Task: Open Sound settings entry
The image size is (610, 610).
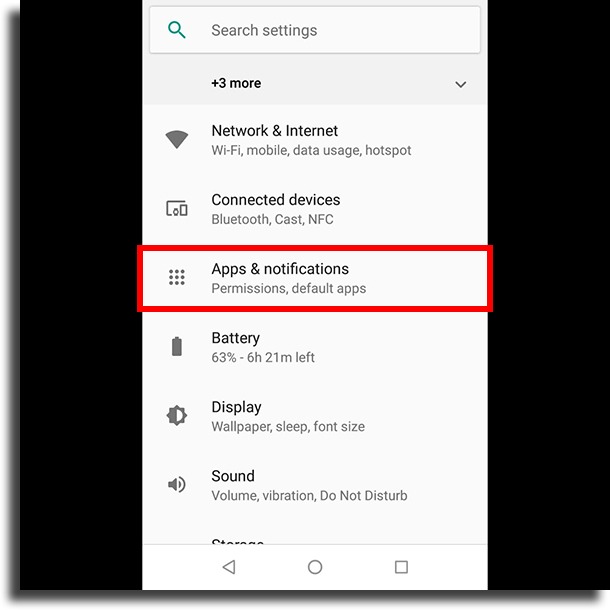Action: click(x=315, y=485)
